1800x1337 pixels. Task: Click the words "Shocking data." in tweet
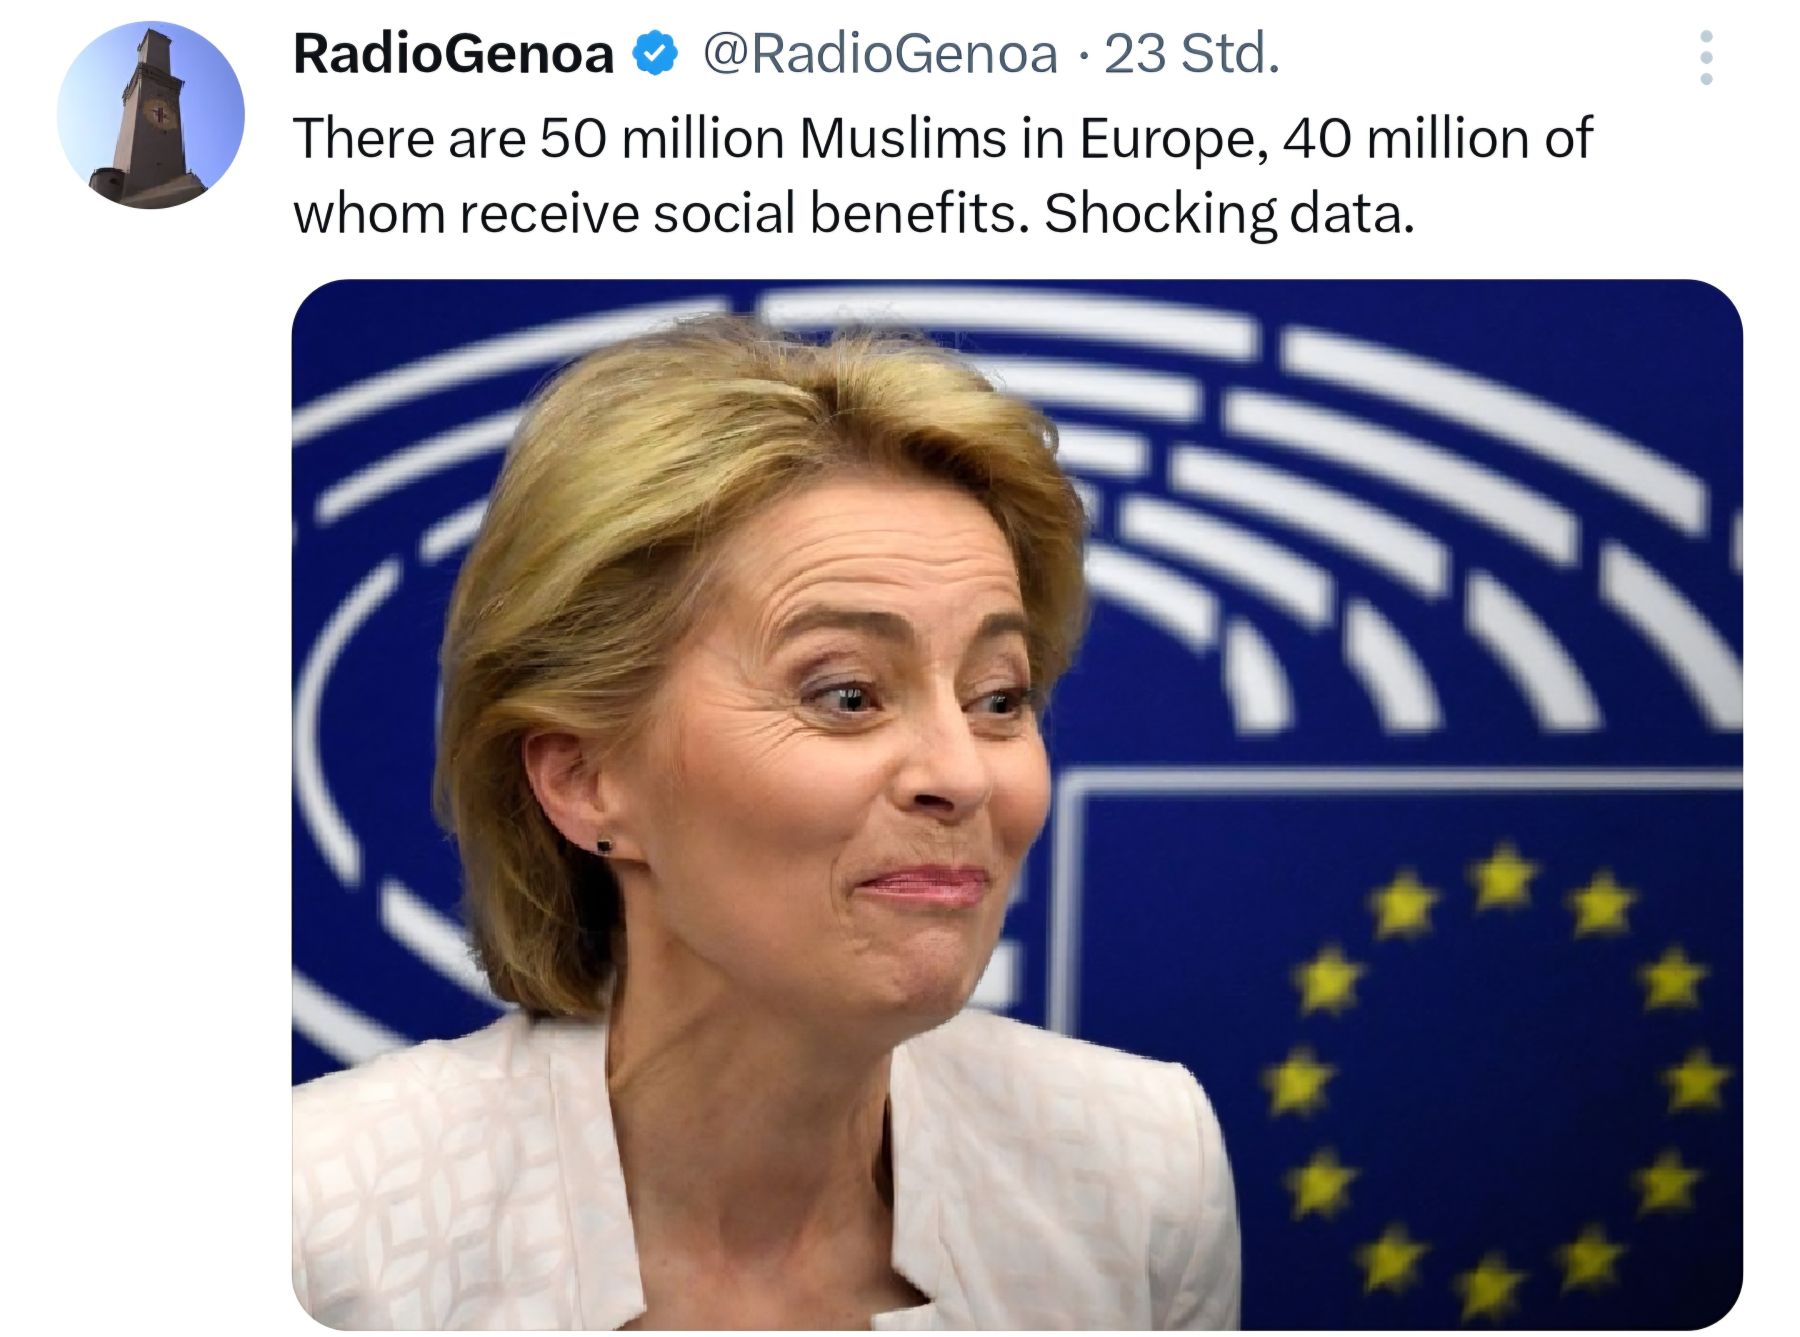(x=1229, y=213)
